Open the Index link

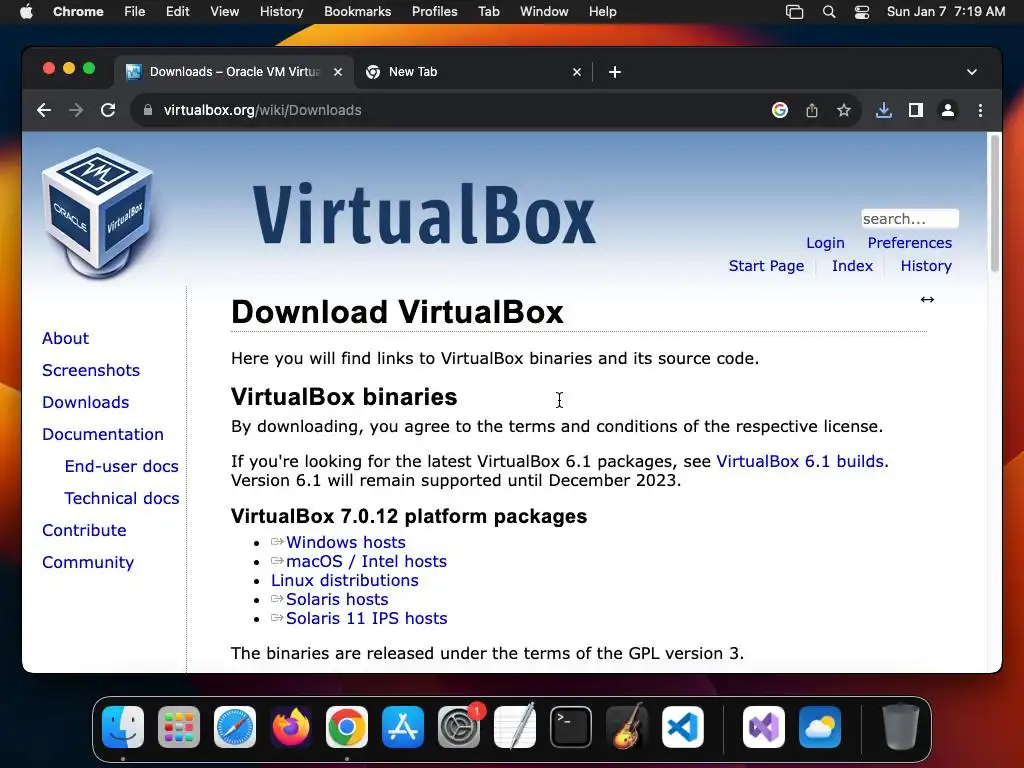(852, 266)
